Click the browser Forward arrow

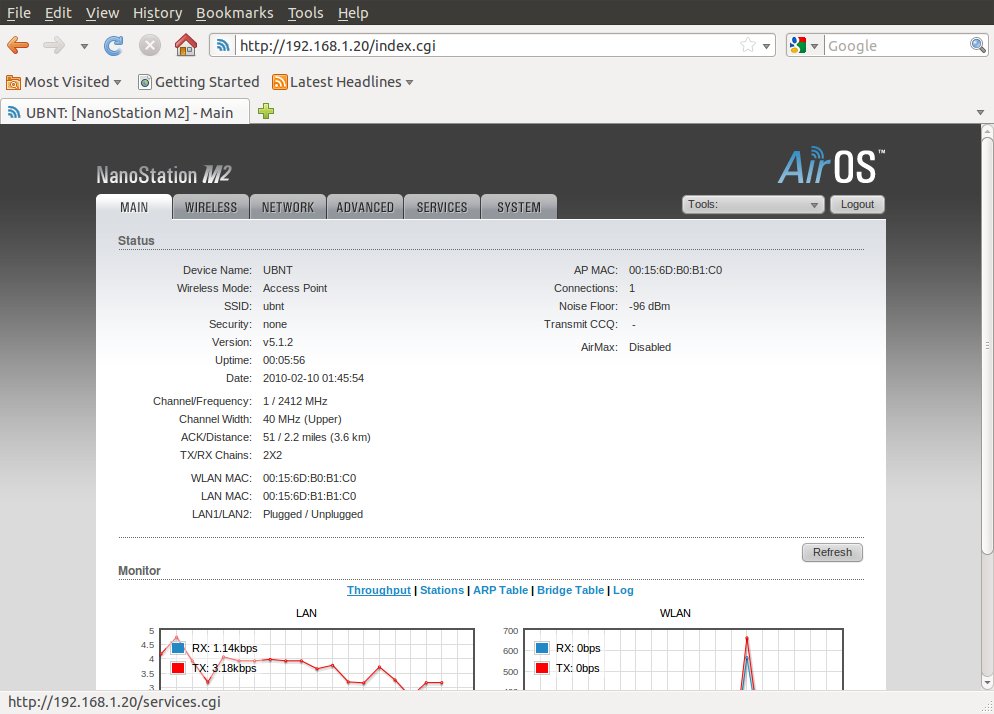click(x=54, y=45)
